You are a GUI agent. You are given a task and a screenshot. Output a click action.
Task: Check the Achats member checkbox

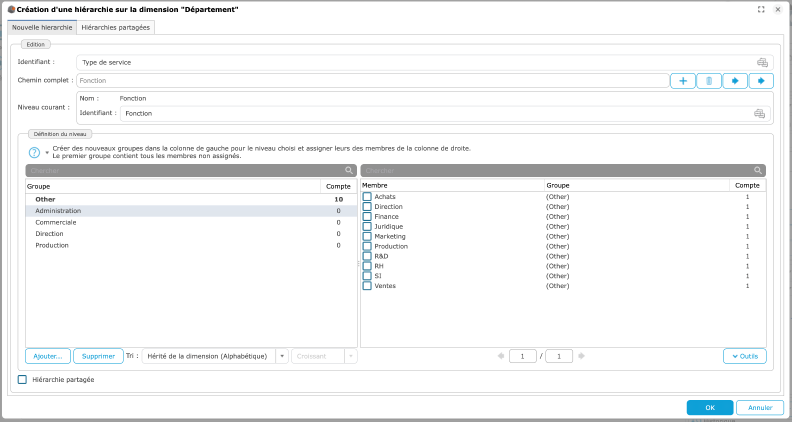(x=367, y=197)
